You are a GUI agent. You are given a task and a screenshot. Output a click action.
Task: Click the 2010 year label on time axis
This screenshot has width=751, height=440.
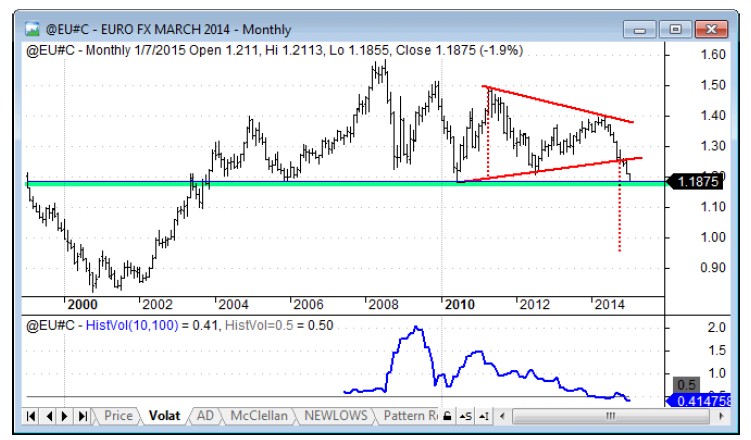click(x=459, y=305)
